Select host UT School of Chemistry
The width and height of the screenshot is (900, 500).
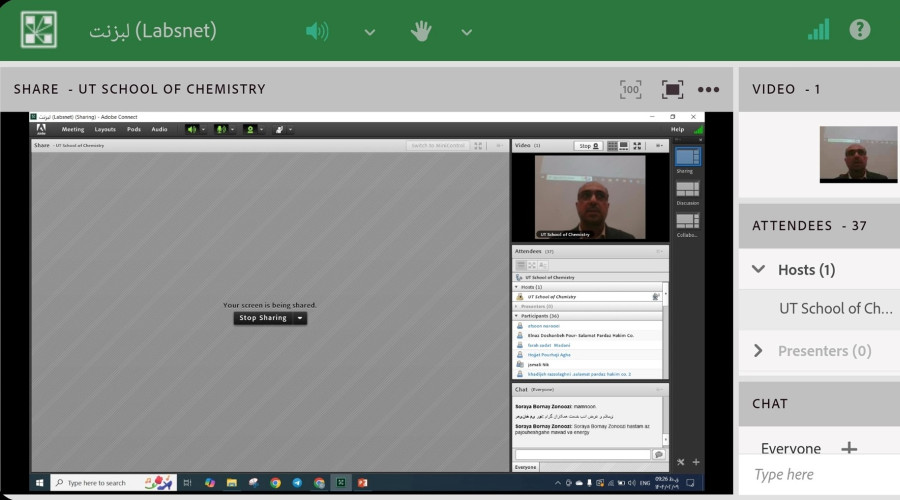click(x=835, y=308)
